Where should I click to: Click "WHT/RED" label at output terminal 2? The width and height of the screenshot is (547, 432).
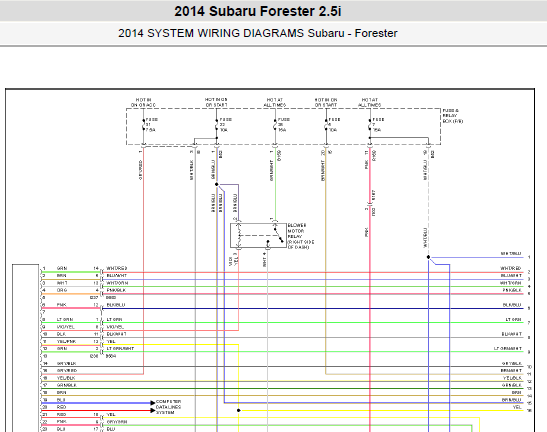[x=511, y=268]
